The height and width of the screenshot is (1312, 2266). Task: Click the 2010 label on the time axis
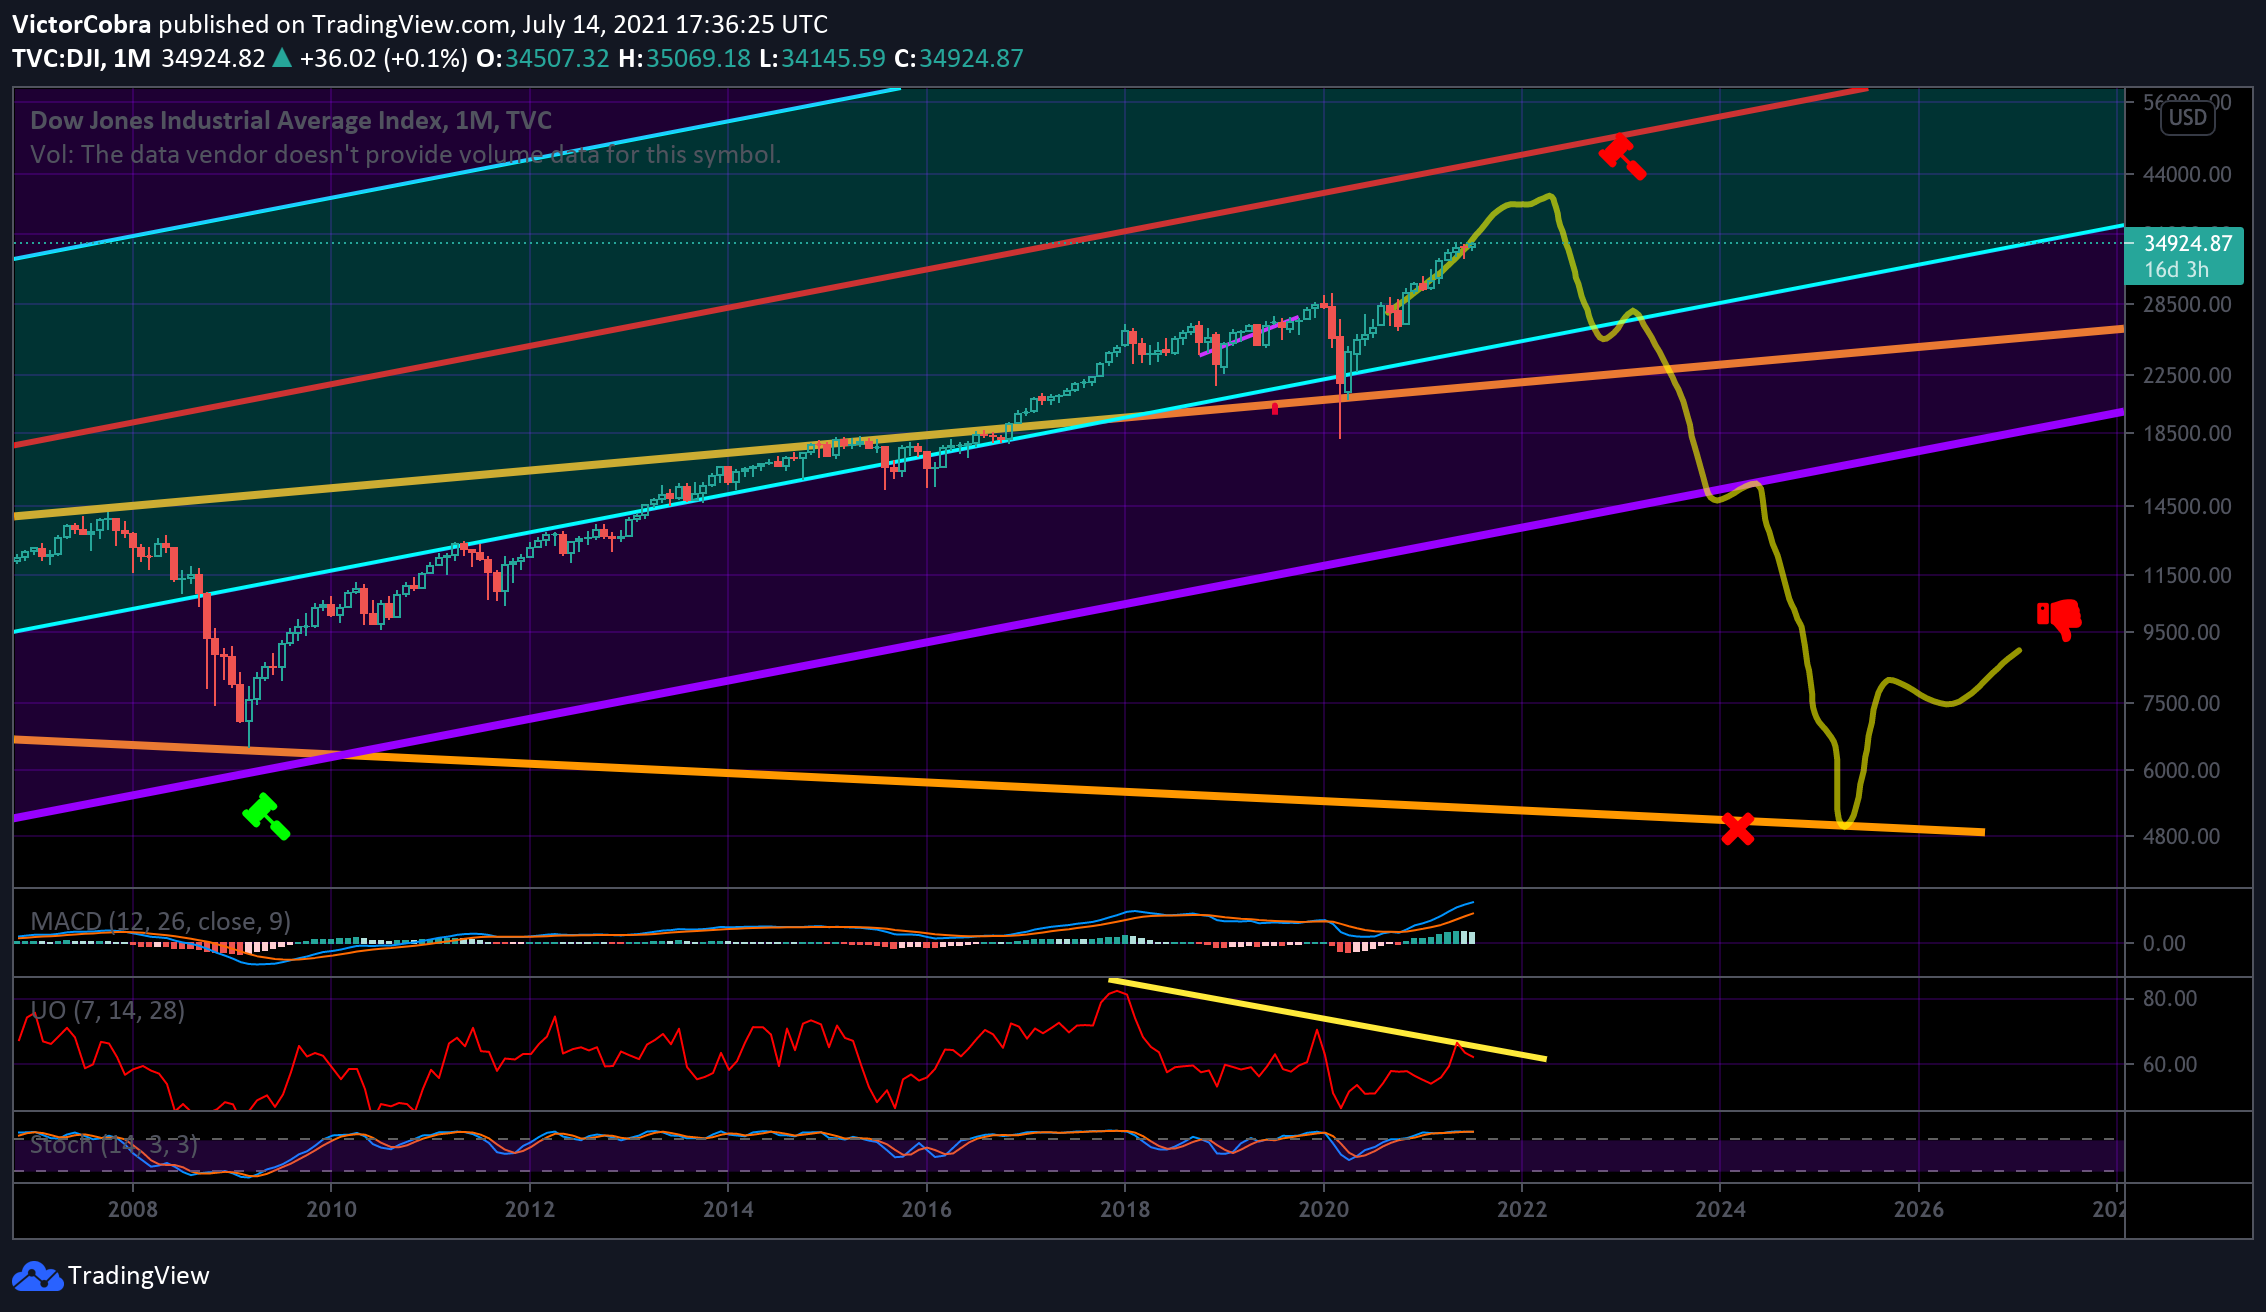pos(331,1209)
